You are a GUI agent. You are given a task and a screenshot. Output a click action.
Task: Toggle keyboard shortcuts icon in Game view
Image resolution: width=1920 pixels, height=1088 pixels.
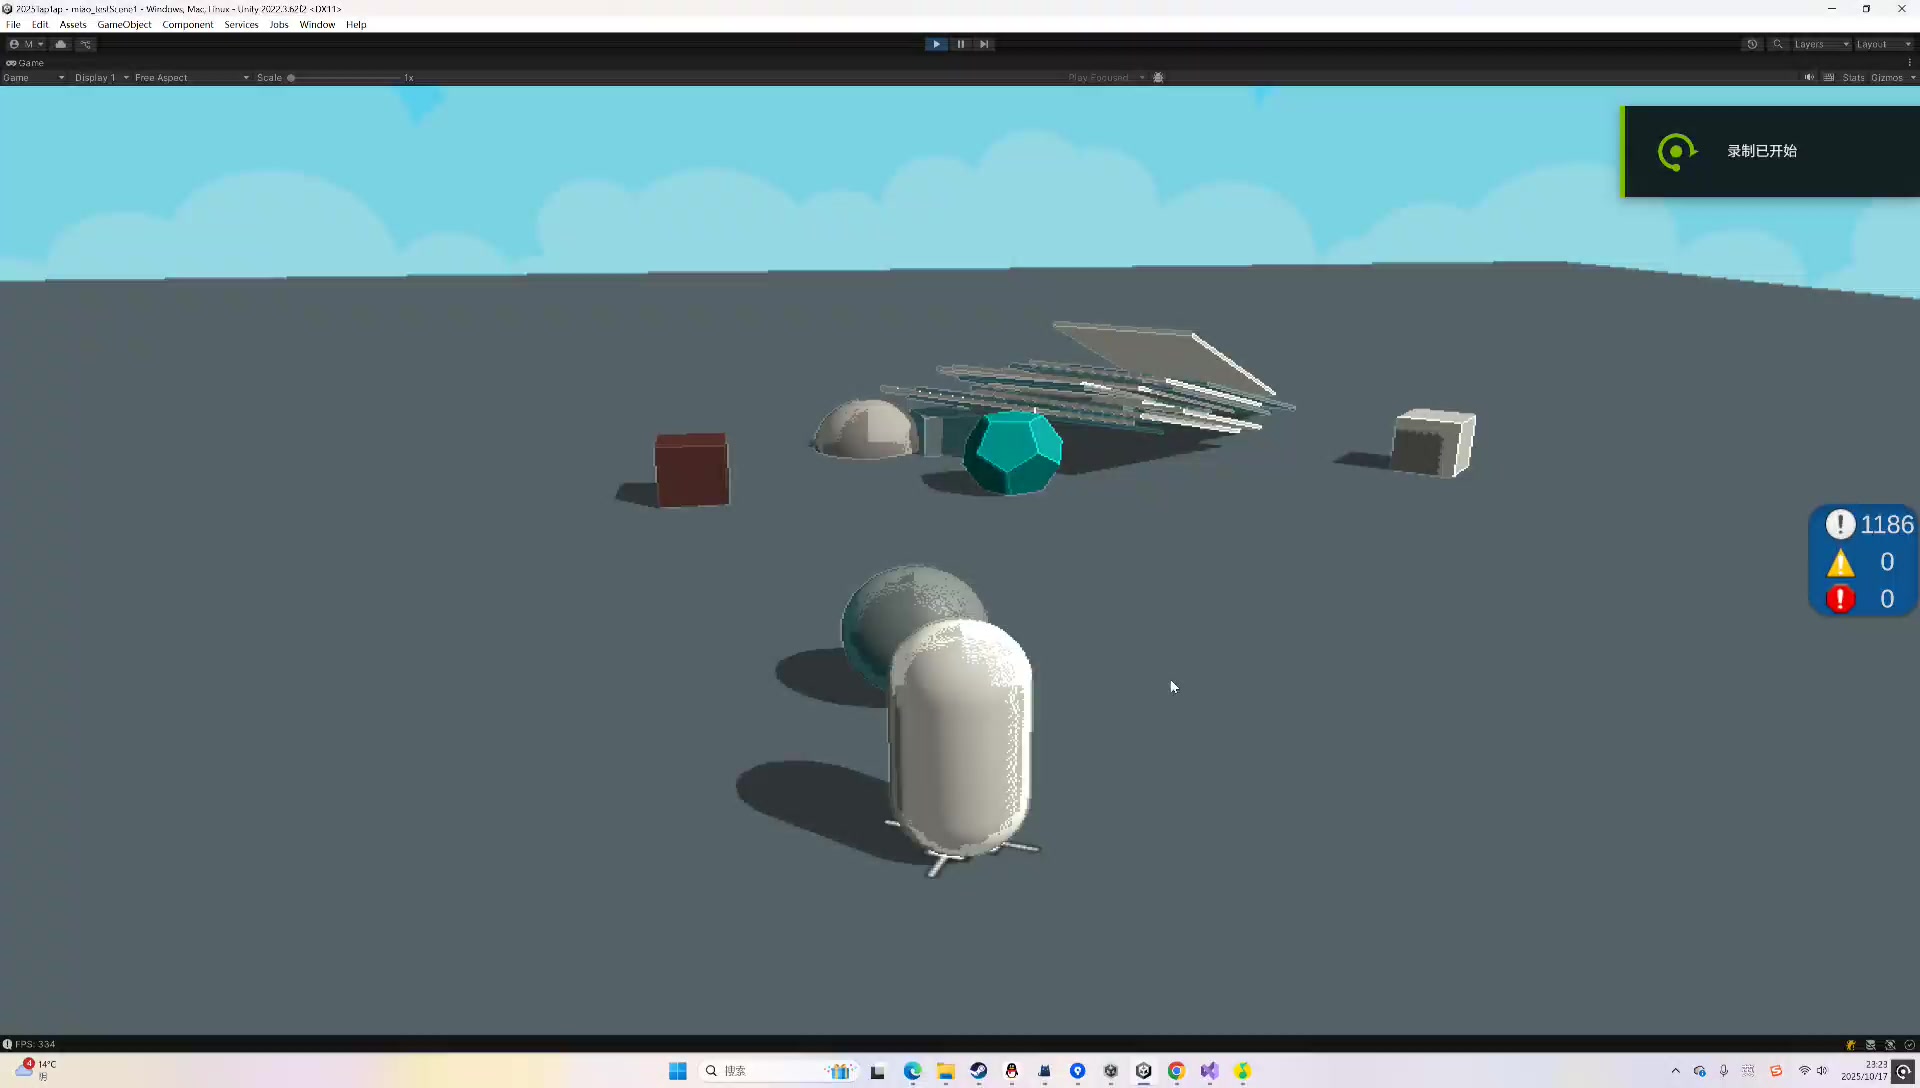click(1829, 77)
